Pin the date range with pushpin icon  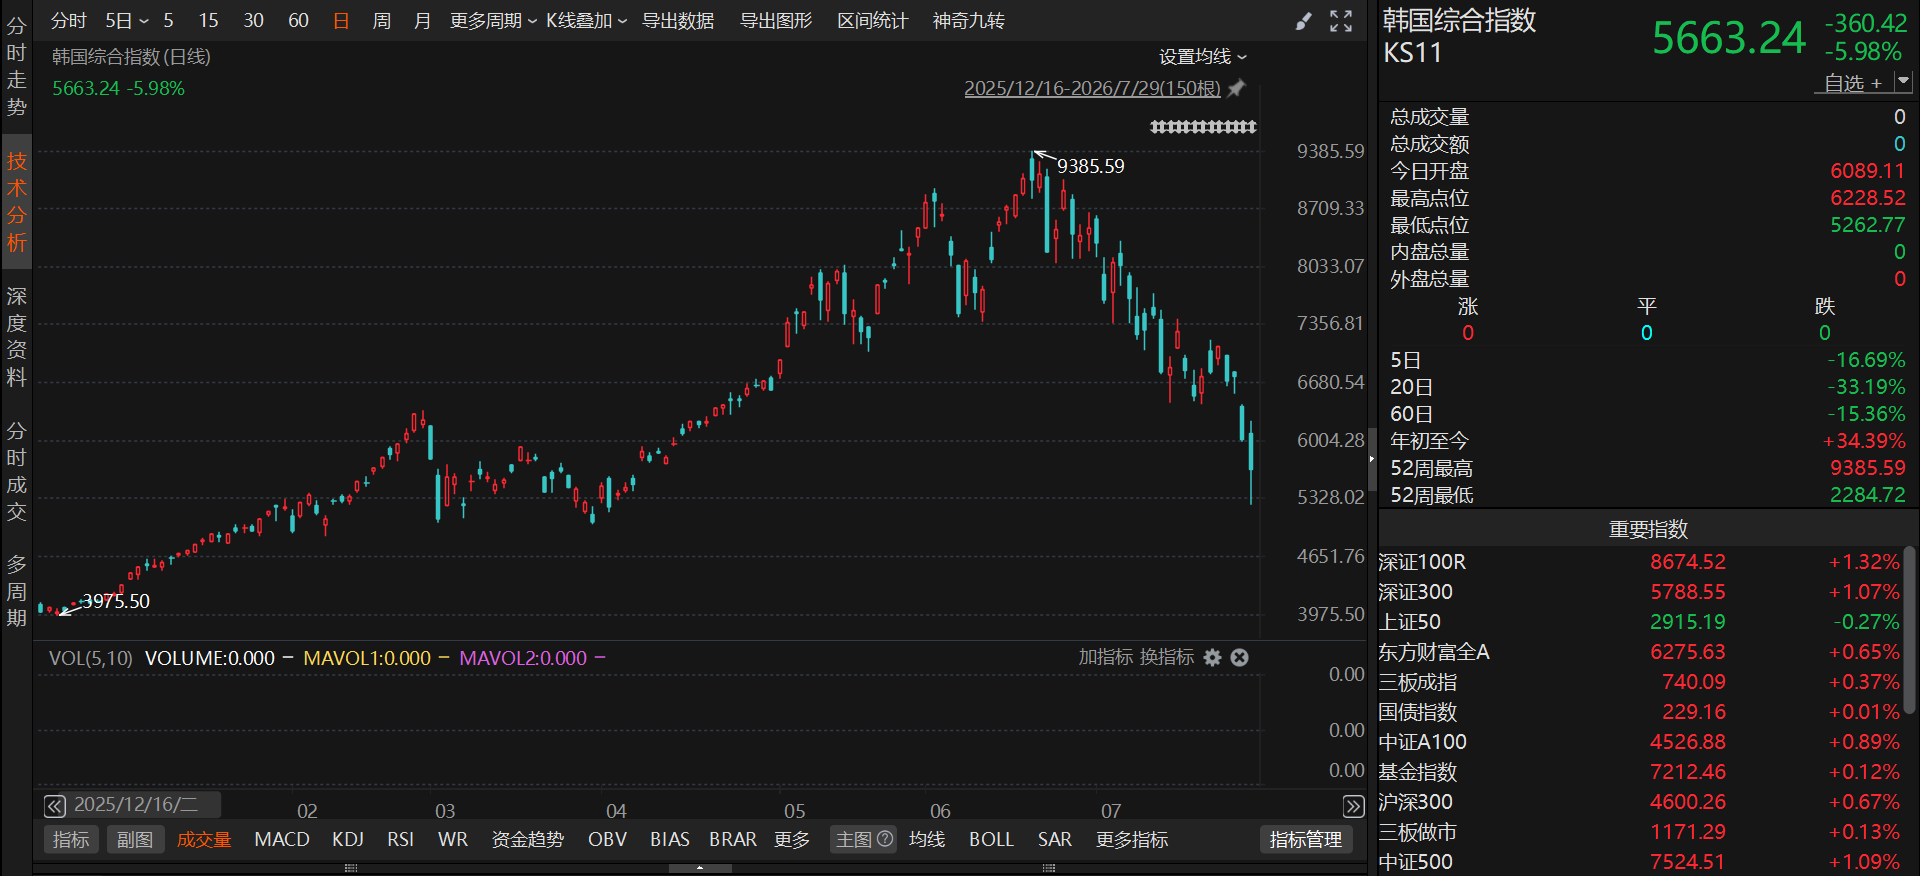tap(1237, 88)
